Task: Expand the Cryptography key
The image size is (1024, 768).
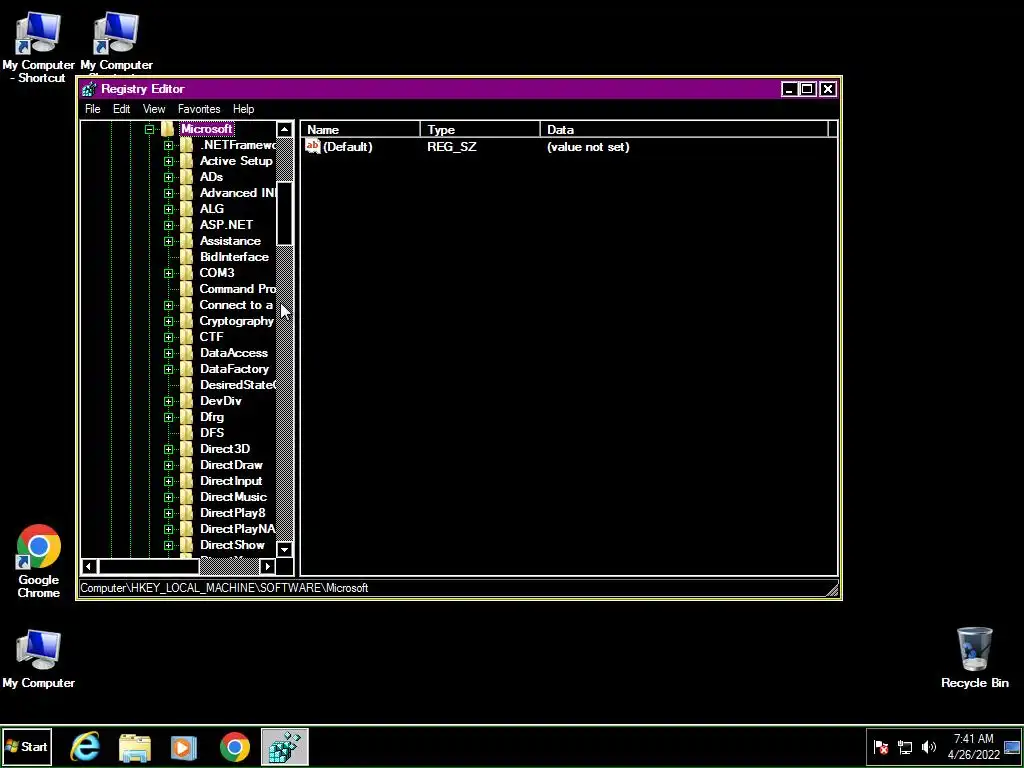Action: tap(168, 321)
